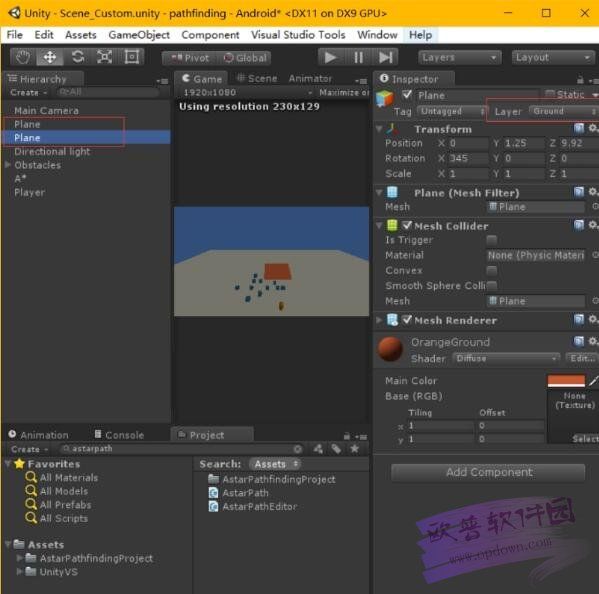Toggle Global/Local handle orientation
The image size is (599, 594).
coord(244,58)
